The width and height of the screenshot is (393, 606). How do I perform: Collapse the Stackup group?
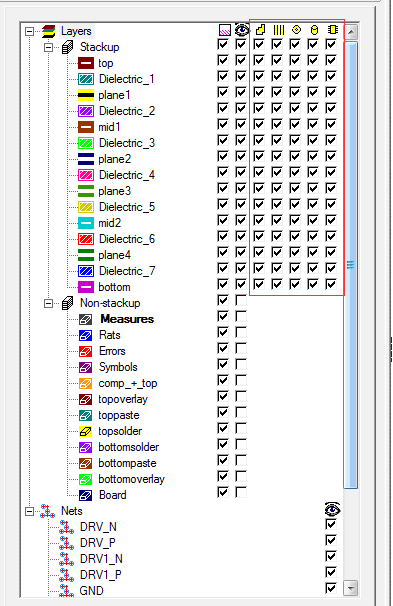click(48, 48)
